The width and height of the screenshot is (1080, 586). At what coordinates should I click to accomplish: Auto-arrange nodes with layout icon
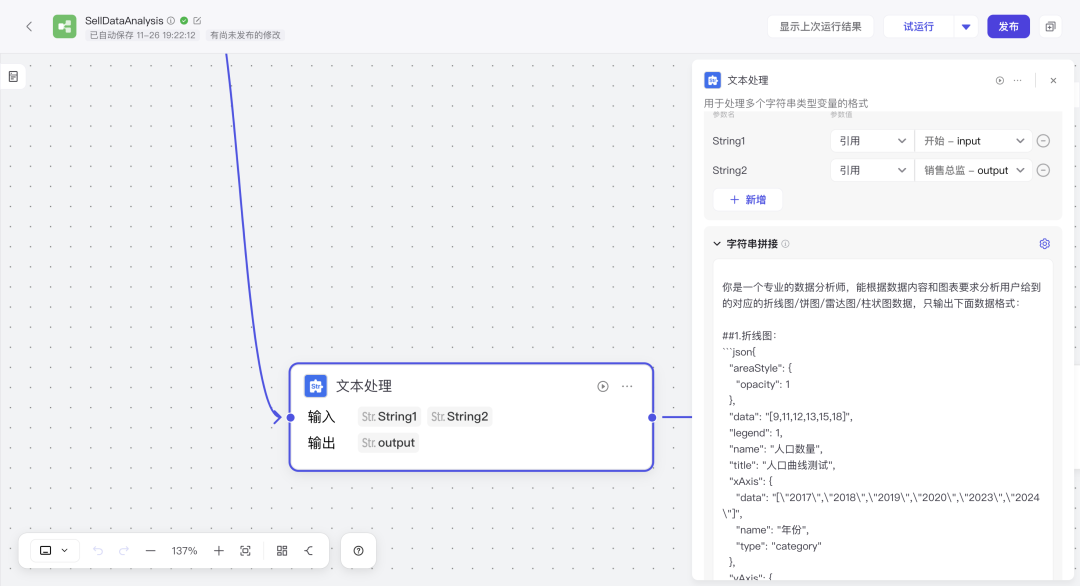tap(282, 551)
